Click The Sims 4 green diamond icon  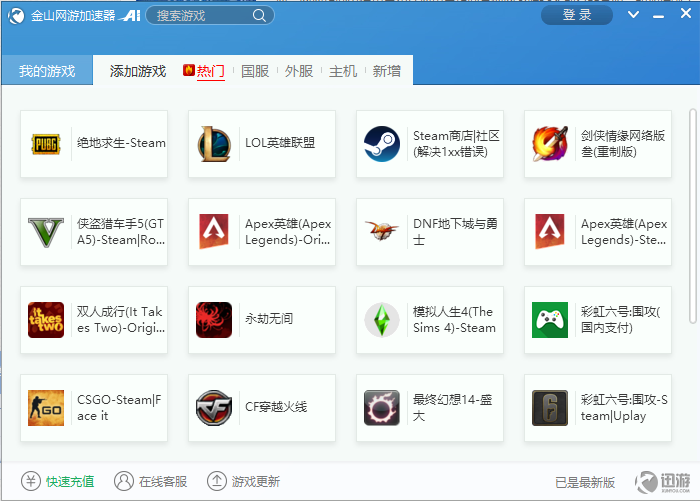click(x=382, y=320)
